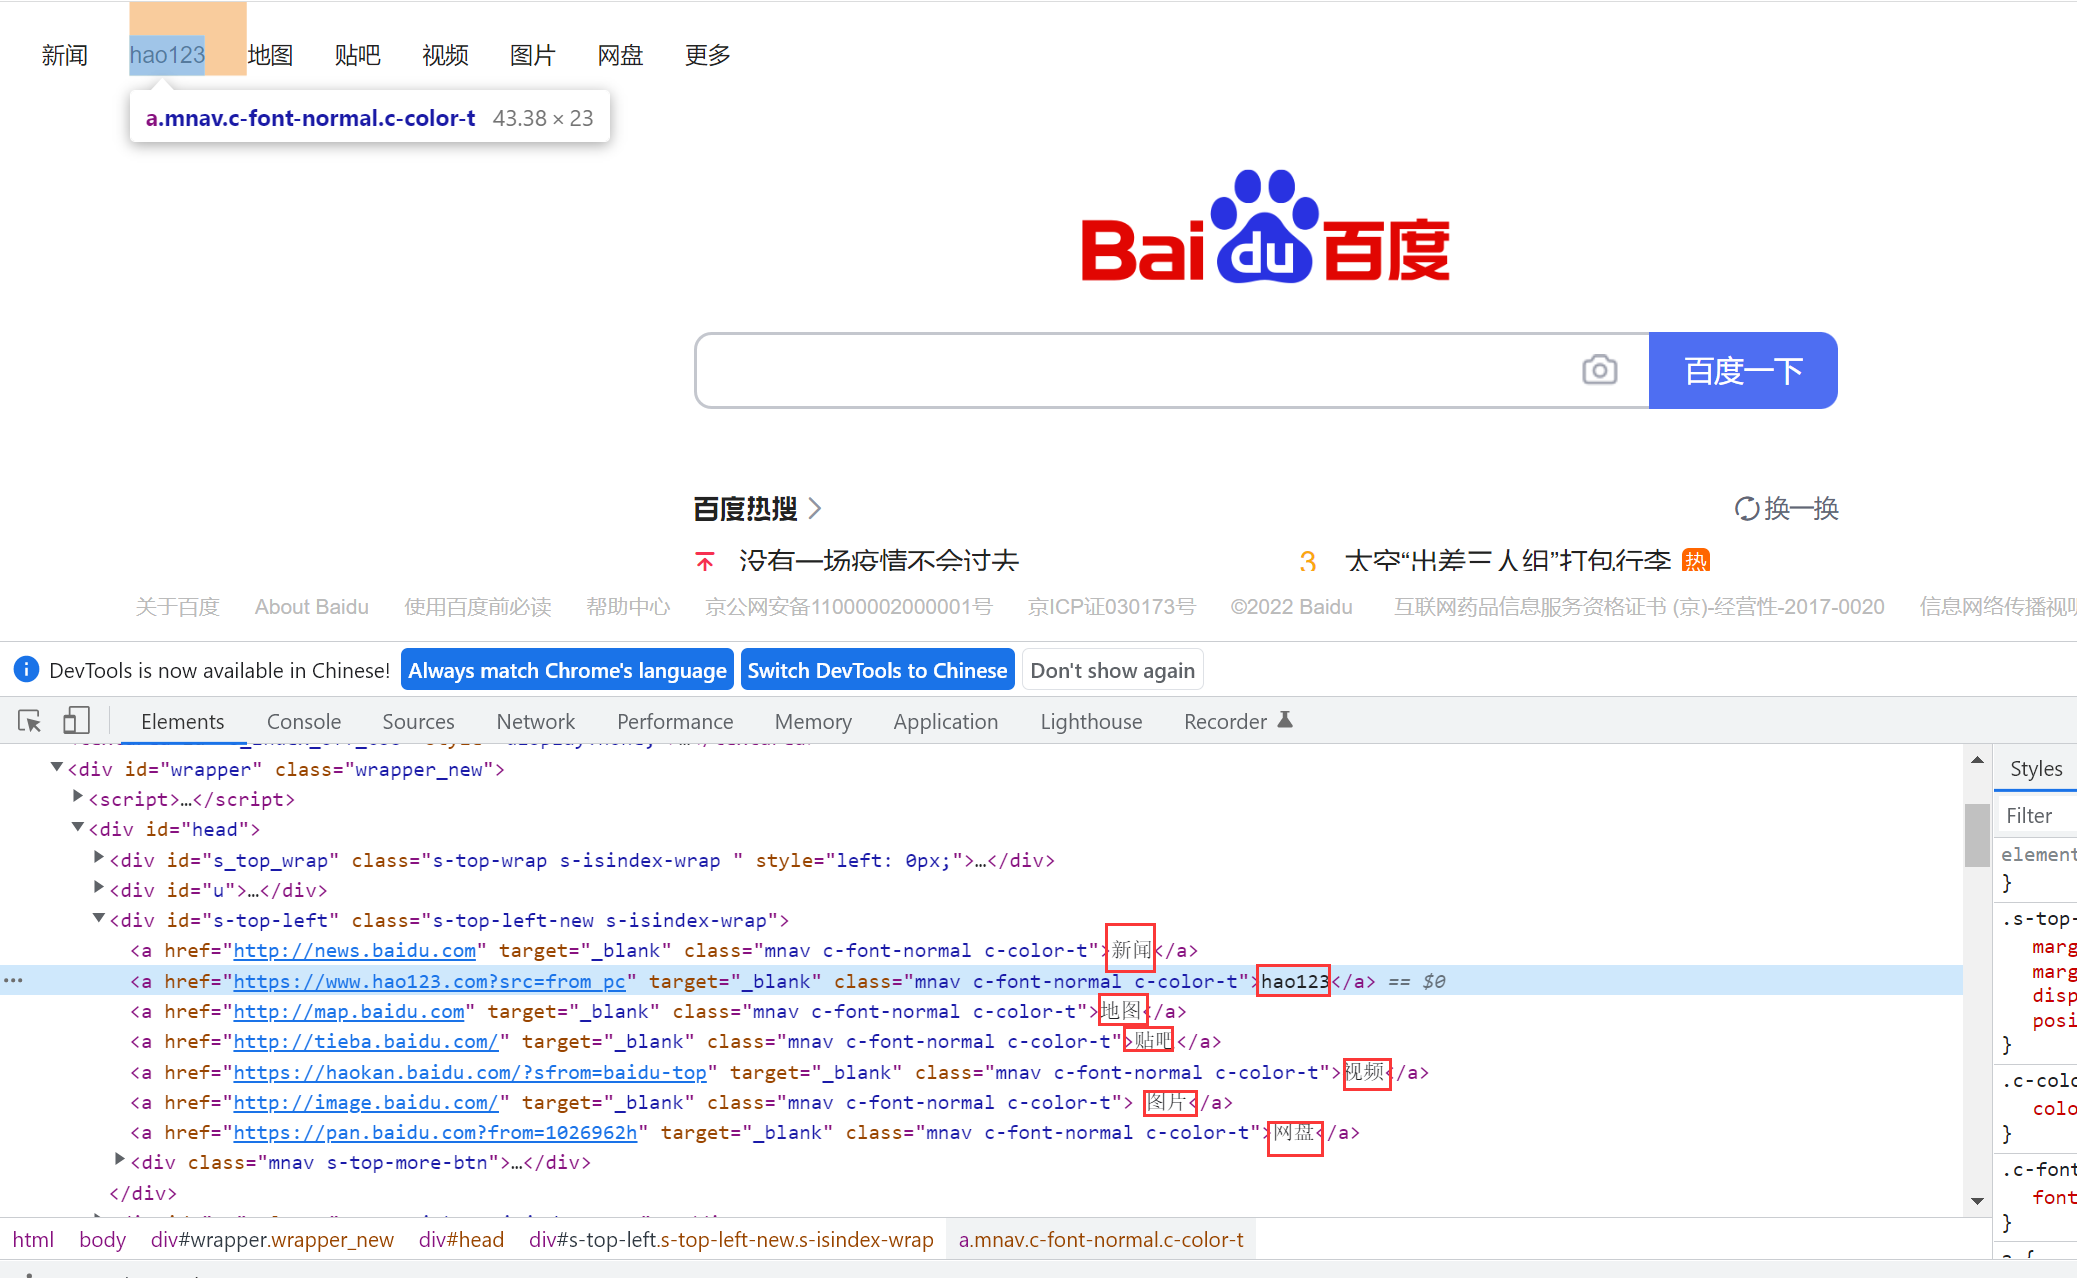Click the div#wrapper.wrapper_new breadcrumb
2077x1278 pixels.
tap(272, 1239)
